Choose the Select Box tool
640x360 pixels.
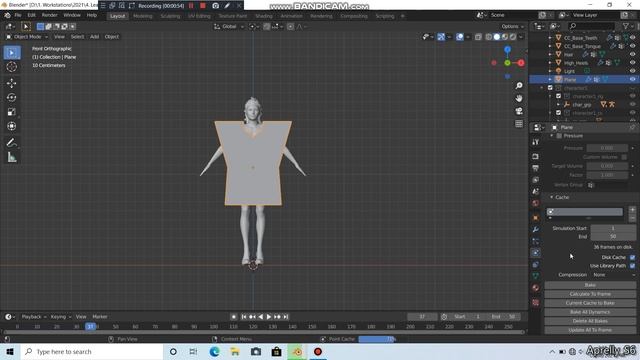click(x=11, y=53)
